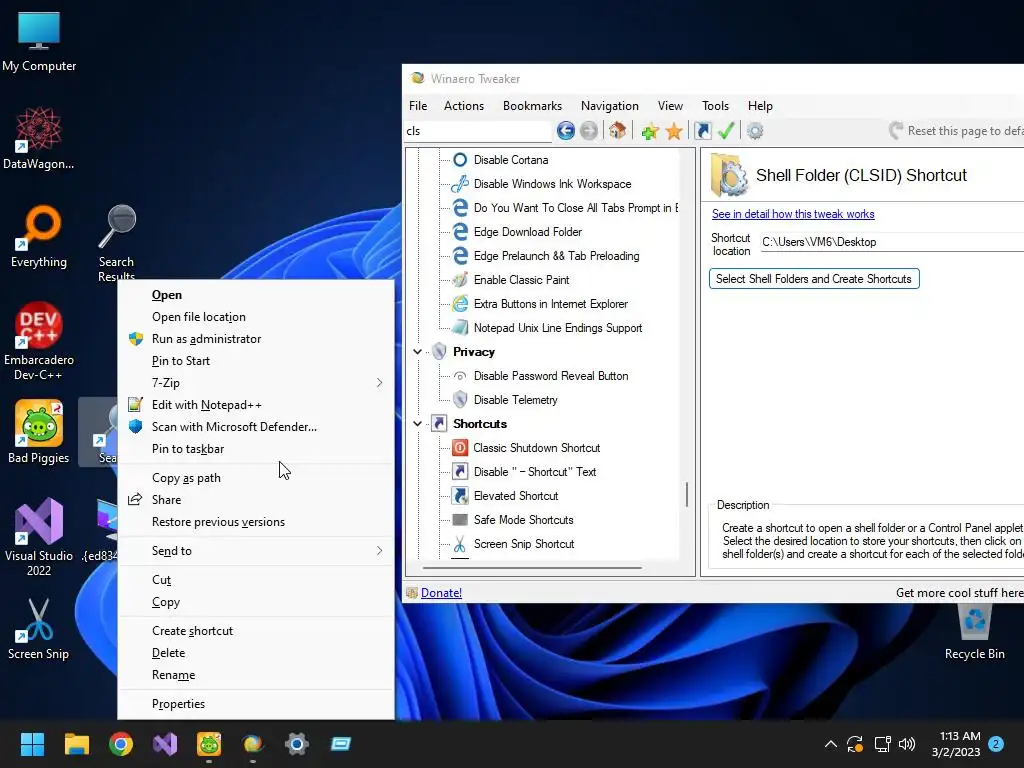
Task: Choose Properties in context menu
Action: 256,704
